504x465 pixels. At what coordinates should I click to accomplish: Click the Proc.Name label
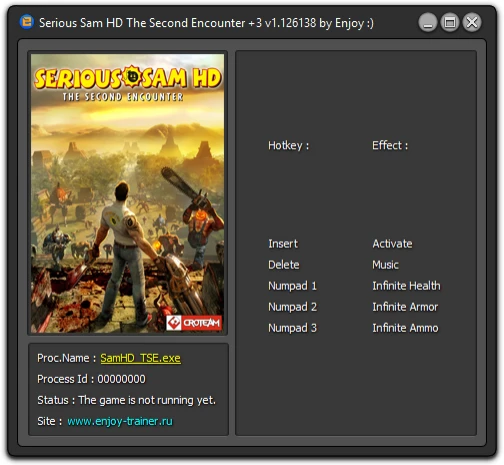coord(66,358)
